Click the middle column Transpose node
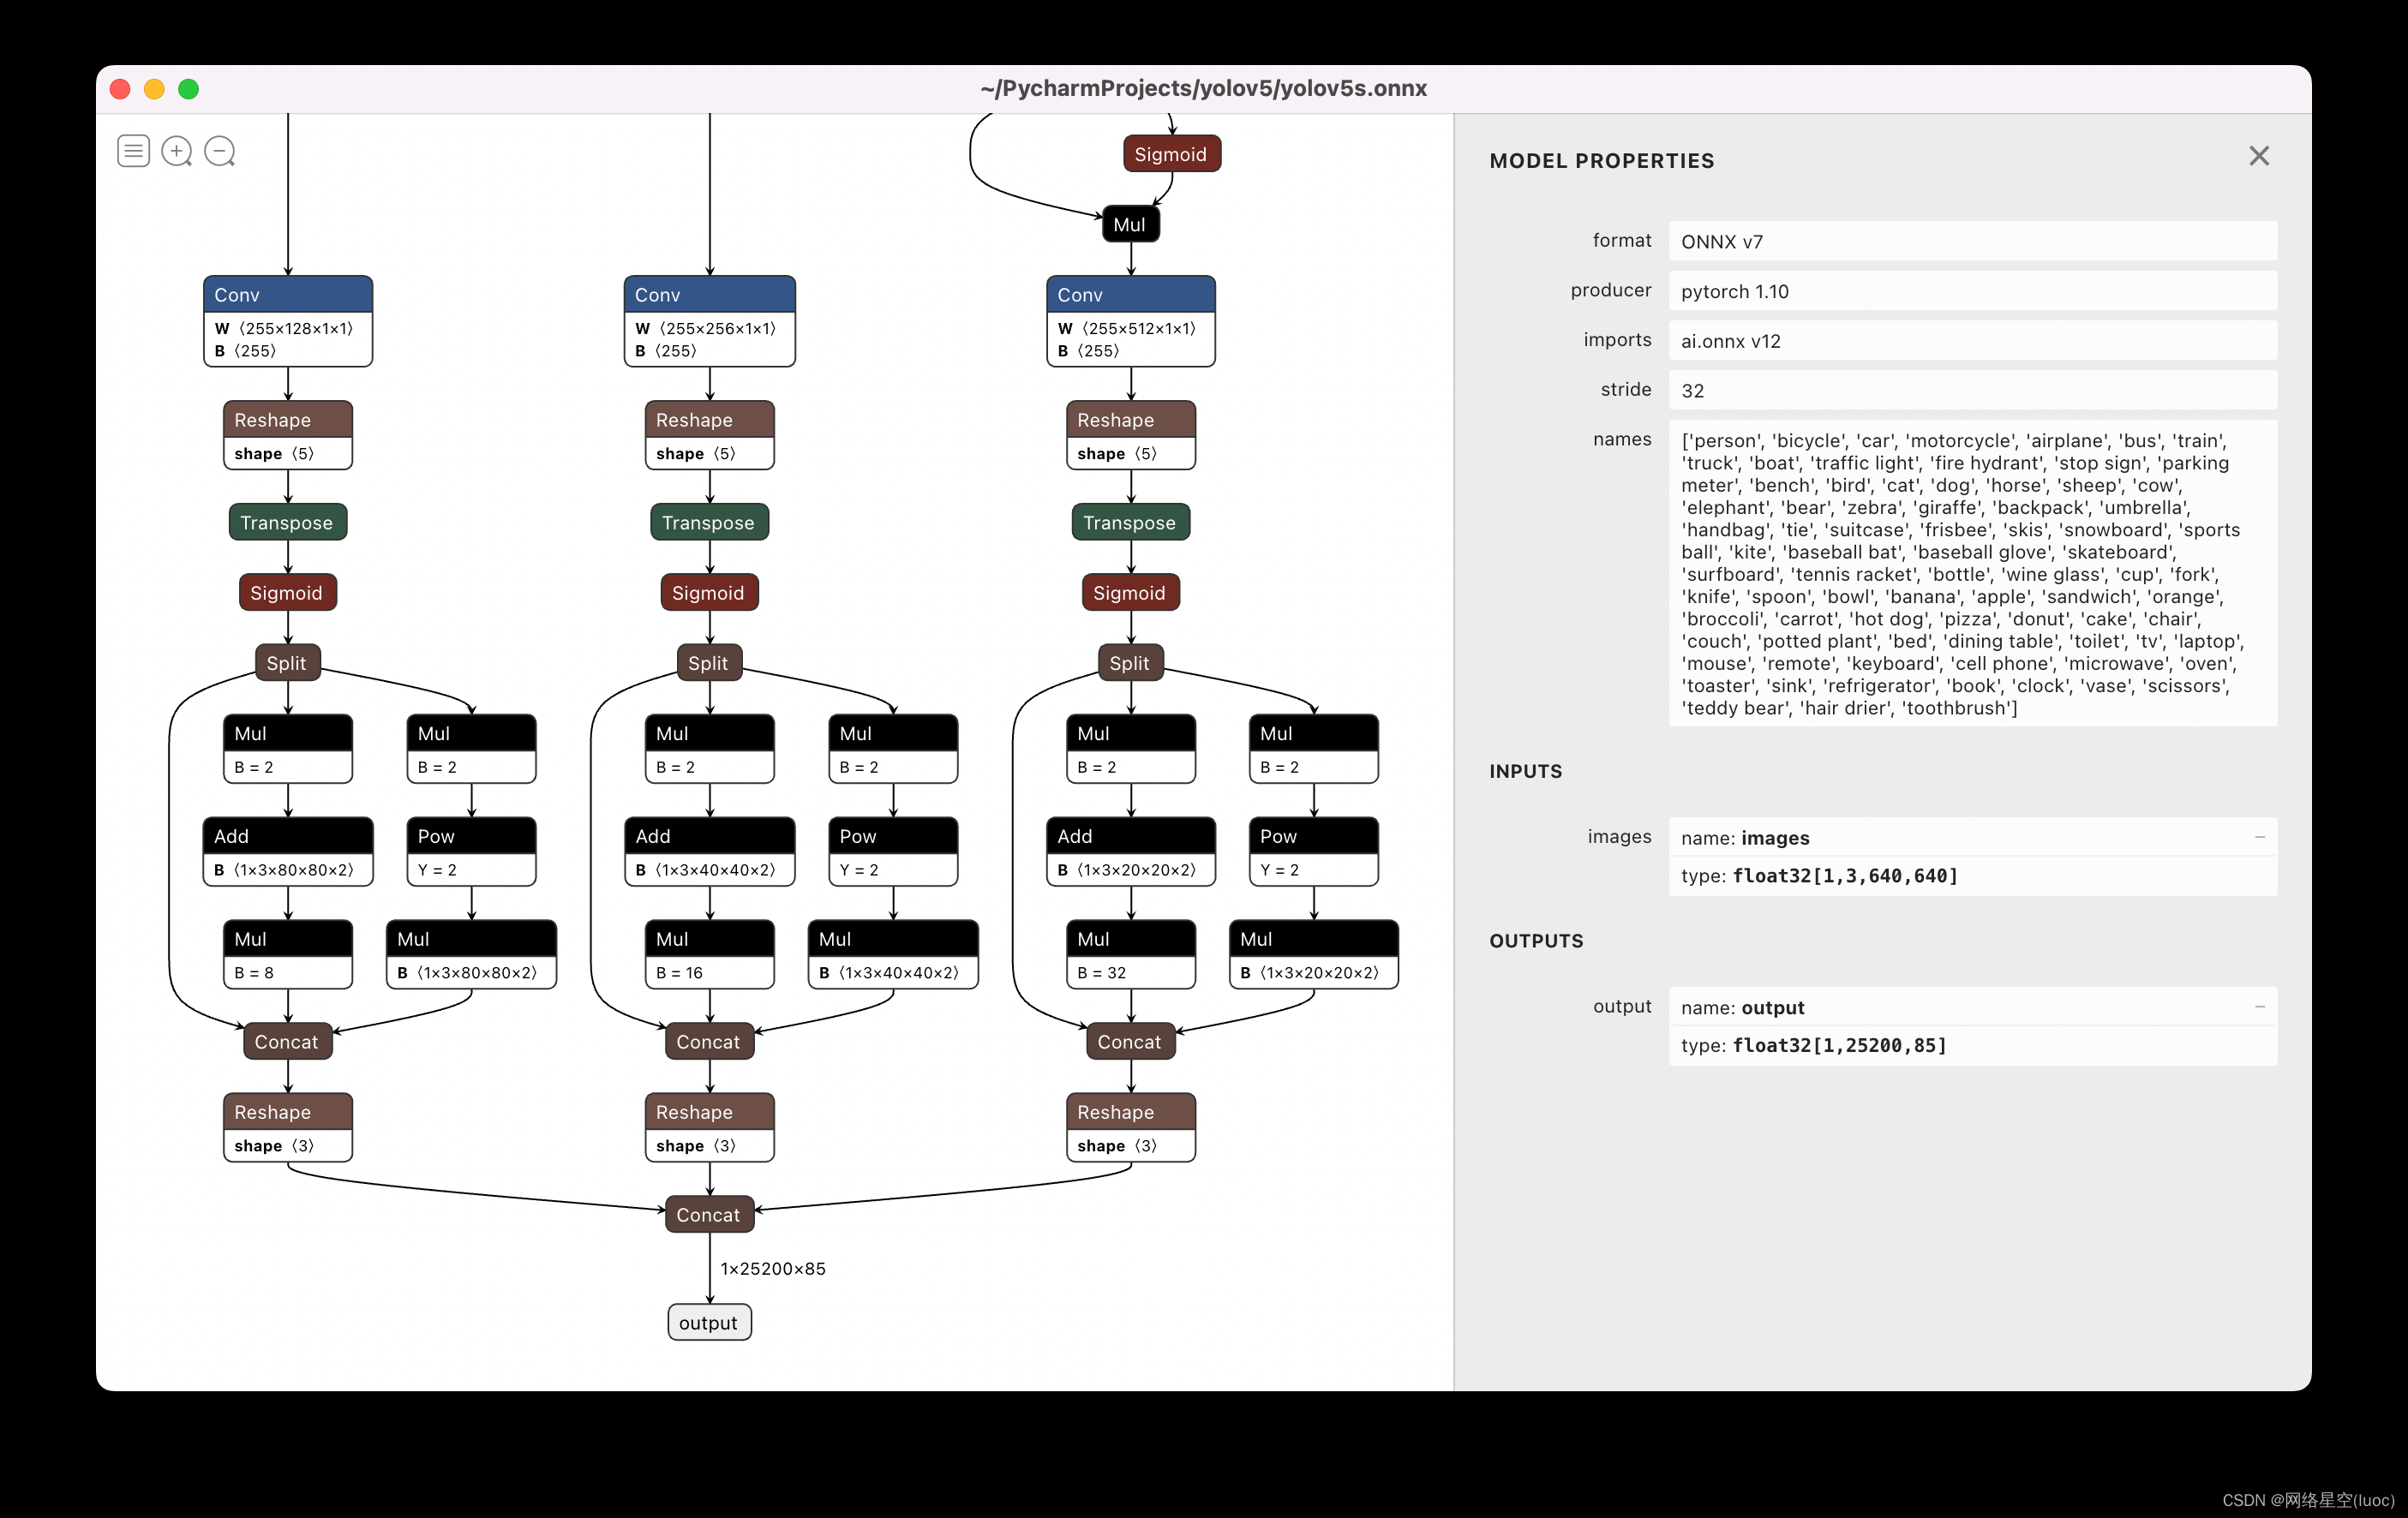The height and width of the screenshot is (1518, 2408). 709,523
